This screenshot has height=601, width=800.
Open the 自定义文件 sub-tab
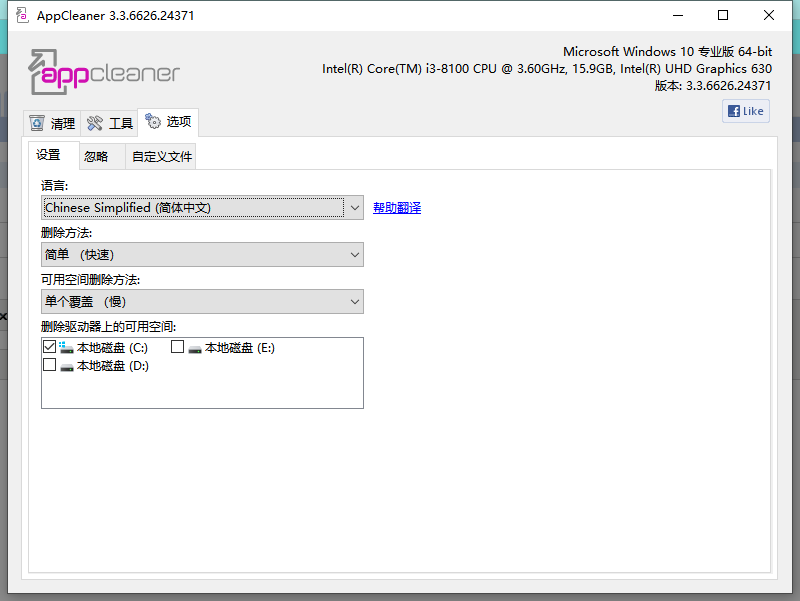pos(162,157)
